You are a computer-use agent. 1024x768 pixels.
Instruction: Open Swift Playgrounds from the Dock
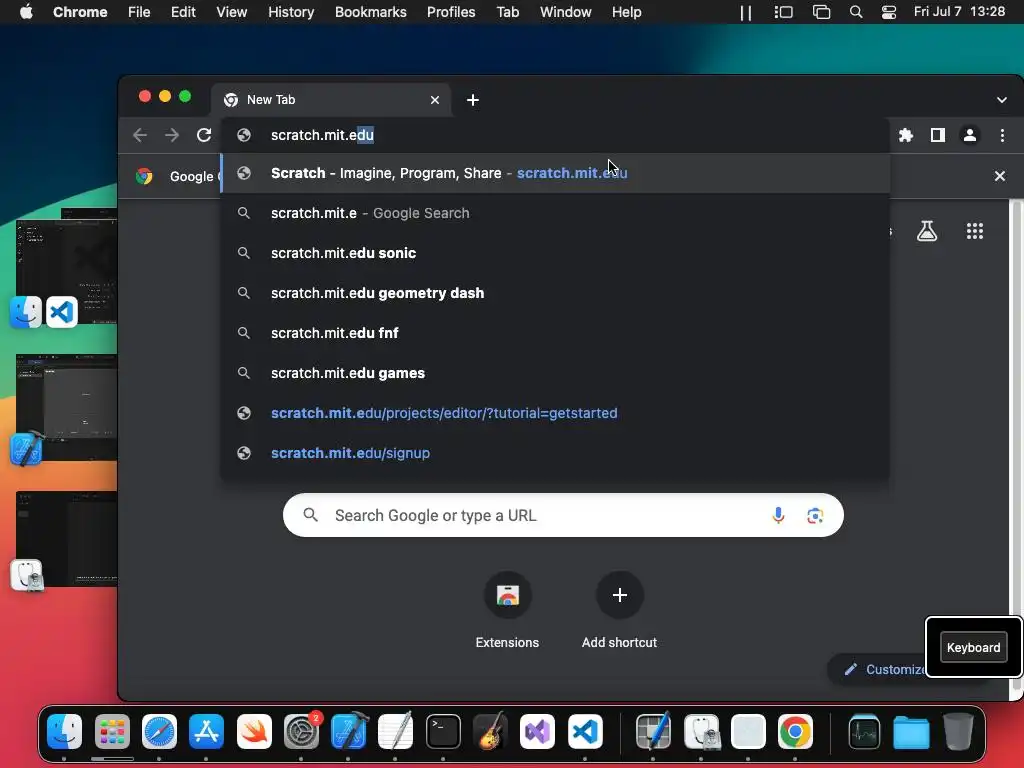254,731
